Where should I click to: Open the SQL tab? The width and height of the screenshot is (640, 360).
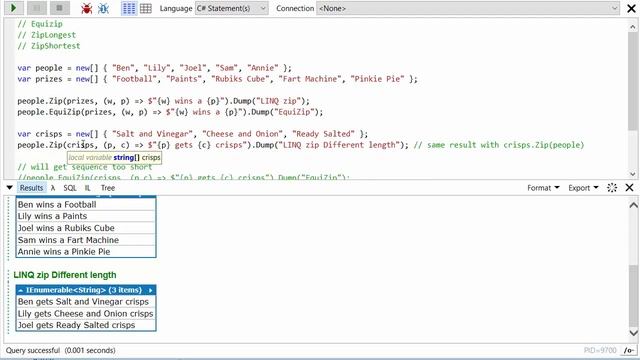[x=70, y=188]
